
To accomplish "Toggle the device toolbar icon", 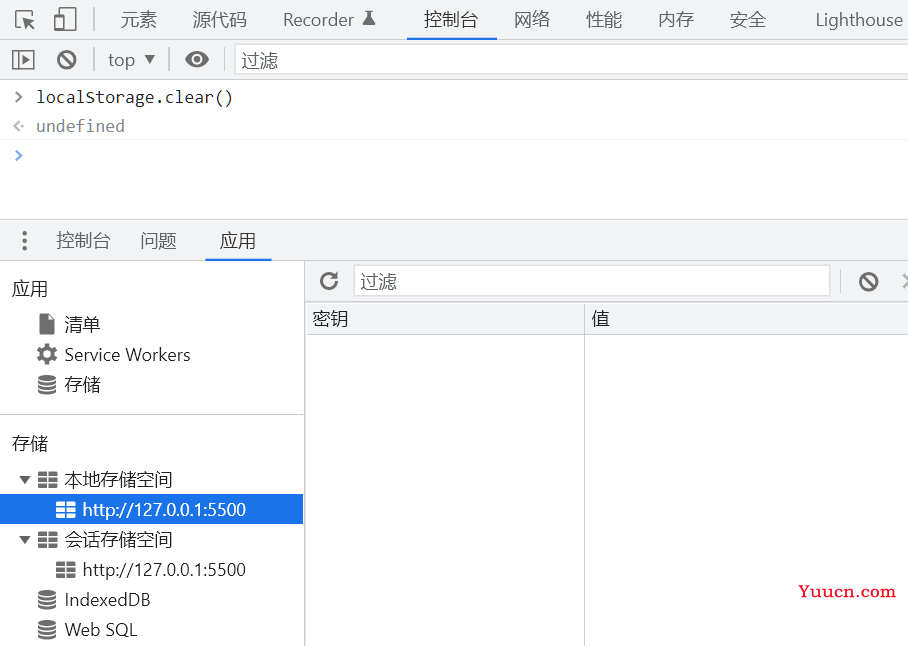I will 65,19.
